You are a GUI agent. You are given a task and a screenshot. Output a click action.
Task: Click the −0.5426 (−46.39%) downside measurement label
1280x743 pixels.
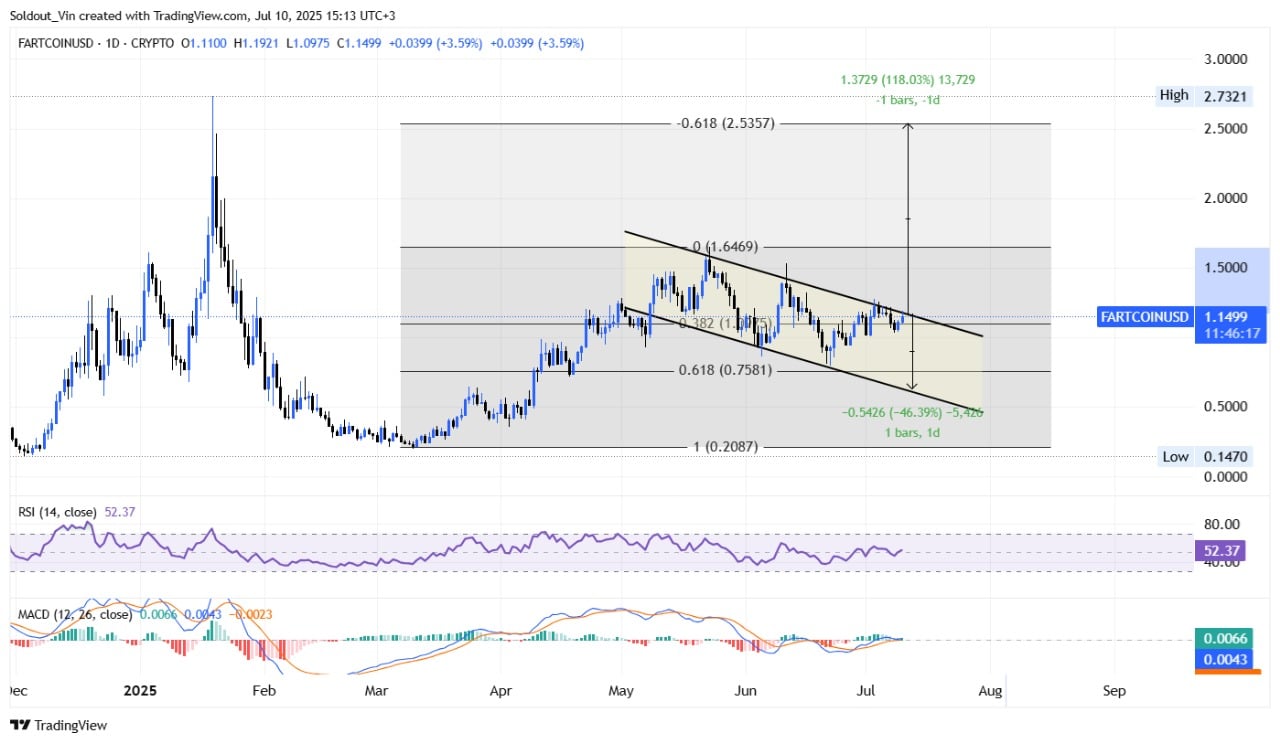(x=911, y=412)
